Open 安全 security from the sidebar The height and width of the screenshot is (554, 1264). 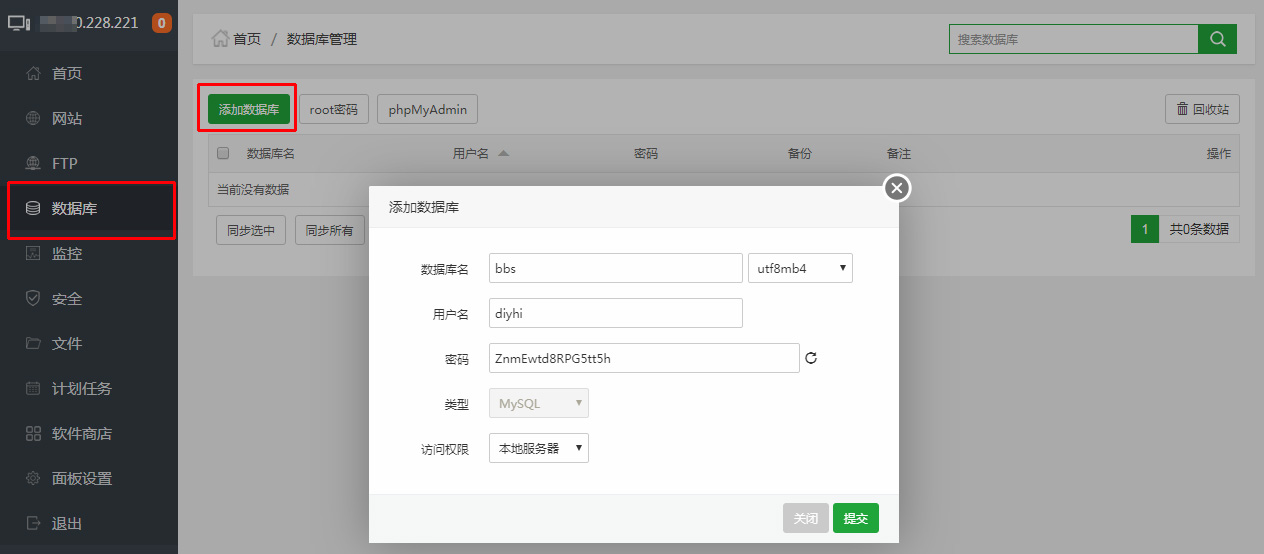click(x=67, y=298)
